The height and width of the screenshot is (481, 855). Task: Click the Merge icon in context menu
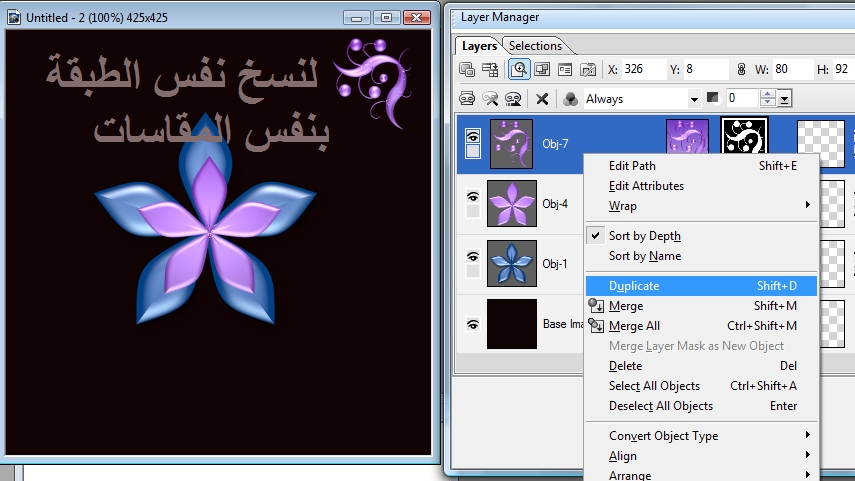pyautogui.click(x=597, y=306)
